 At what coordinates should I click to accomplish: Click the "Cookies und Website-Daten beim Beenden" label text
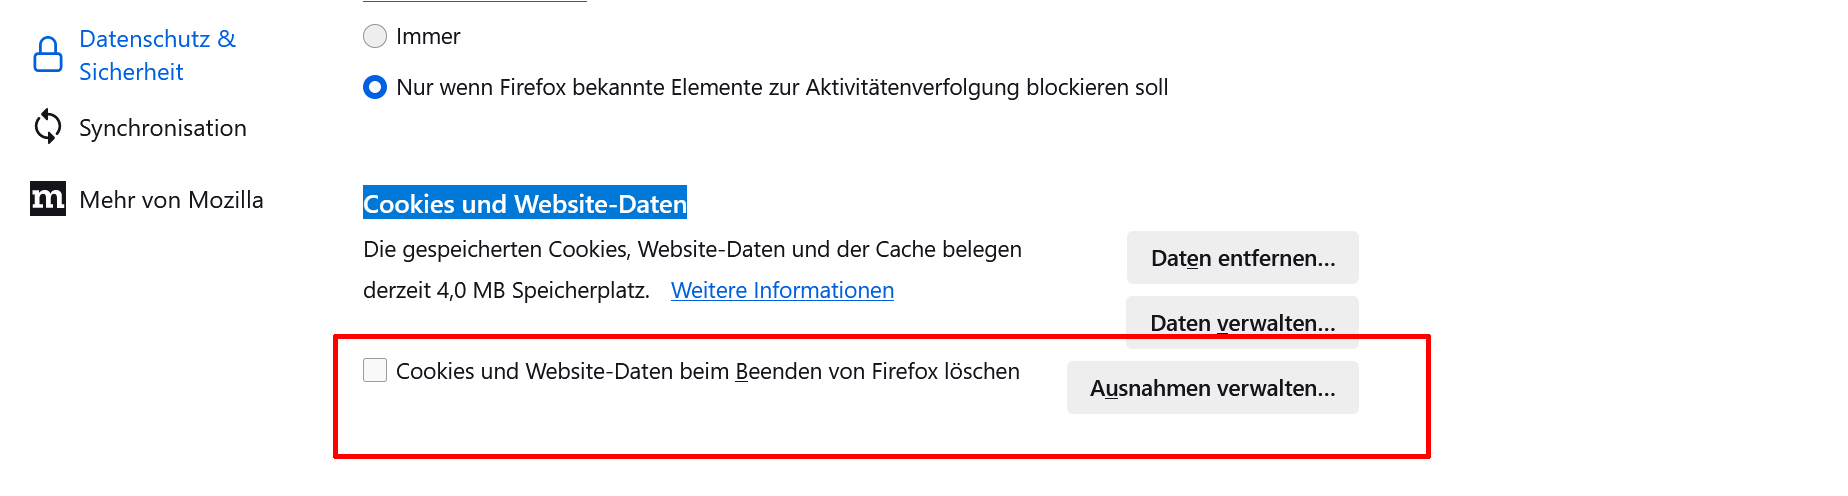tap(707, 372)
